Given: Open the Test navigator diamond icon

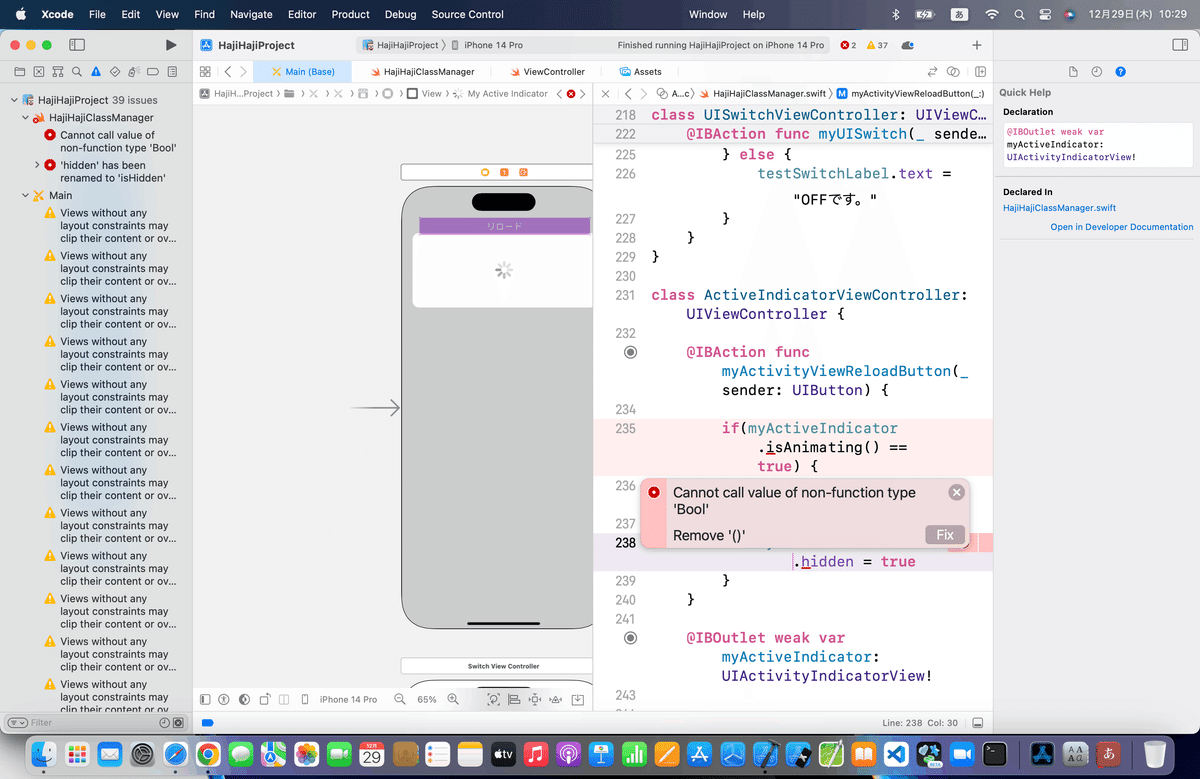Looking at the screenshot, I should tap(115, 72).
